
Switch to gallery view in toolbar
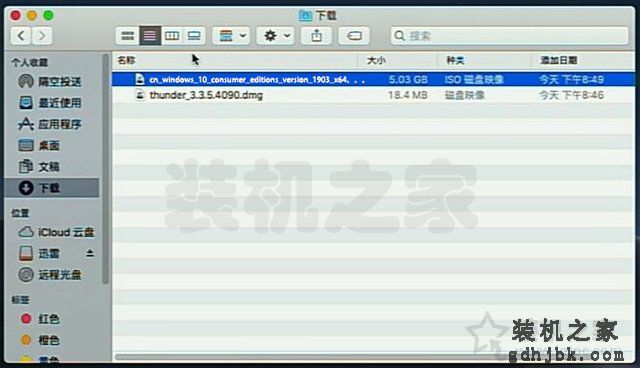coord(194,36)
